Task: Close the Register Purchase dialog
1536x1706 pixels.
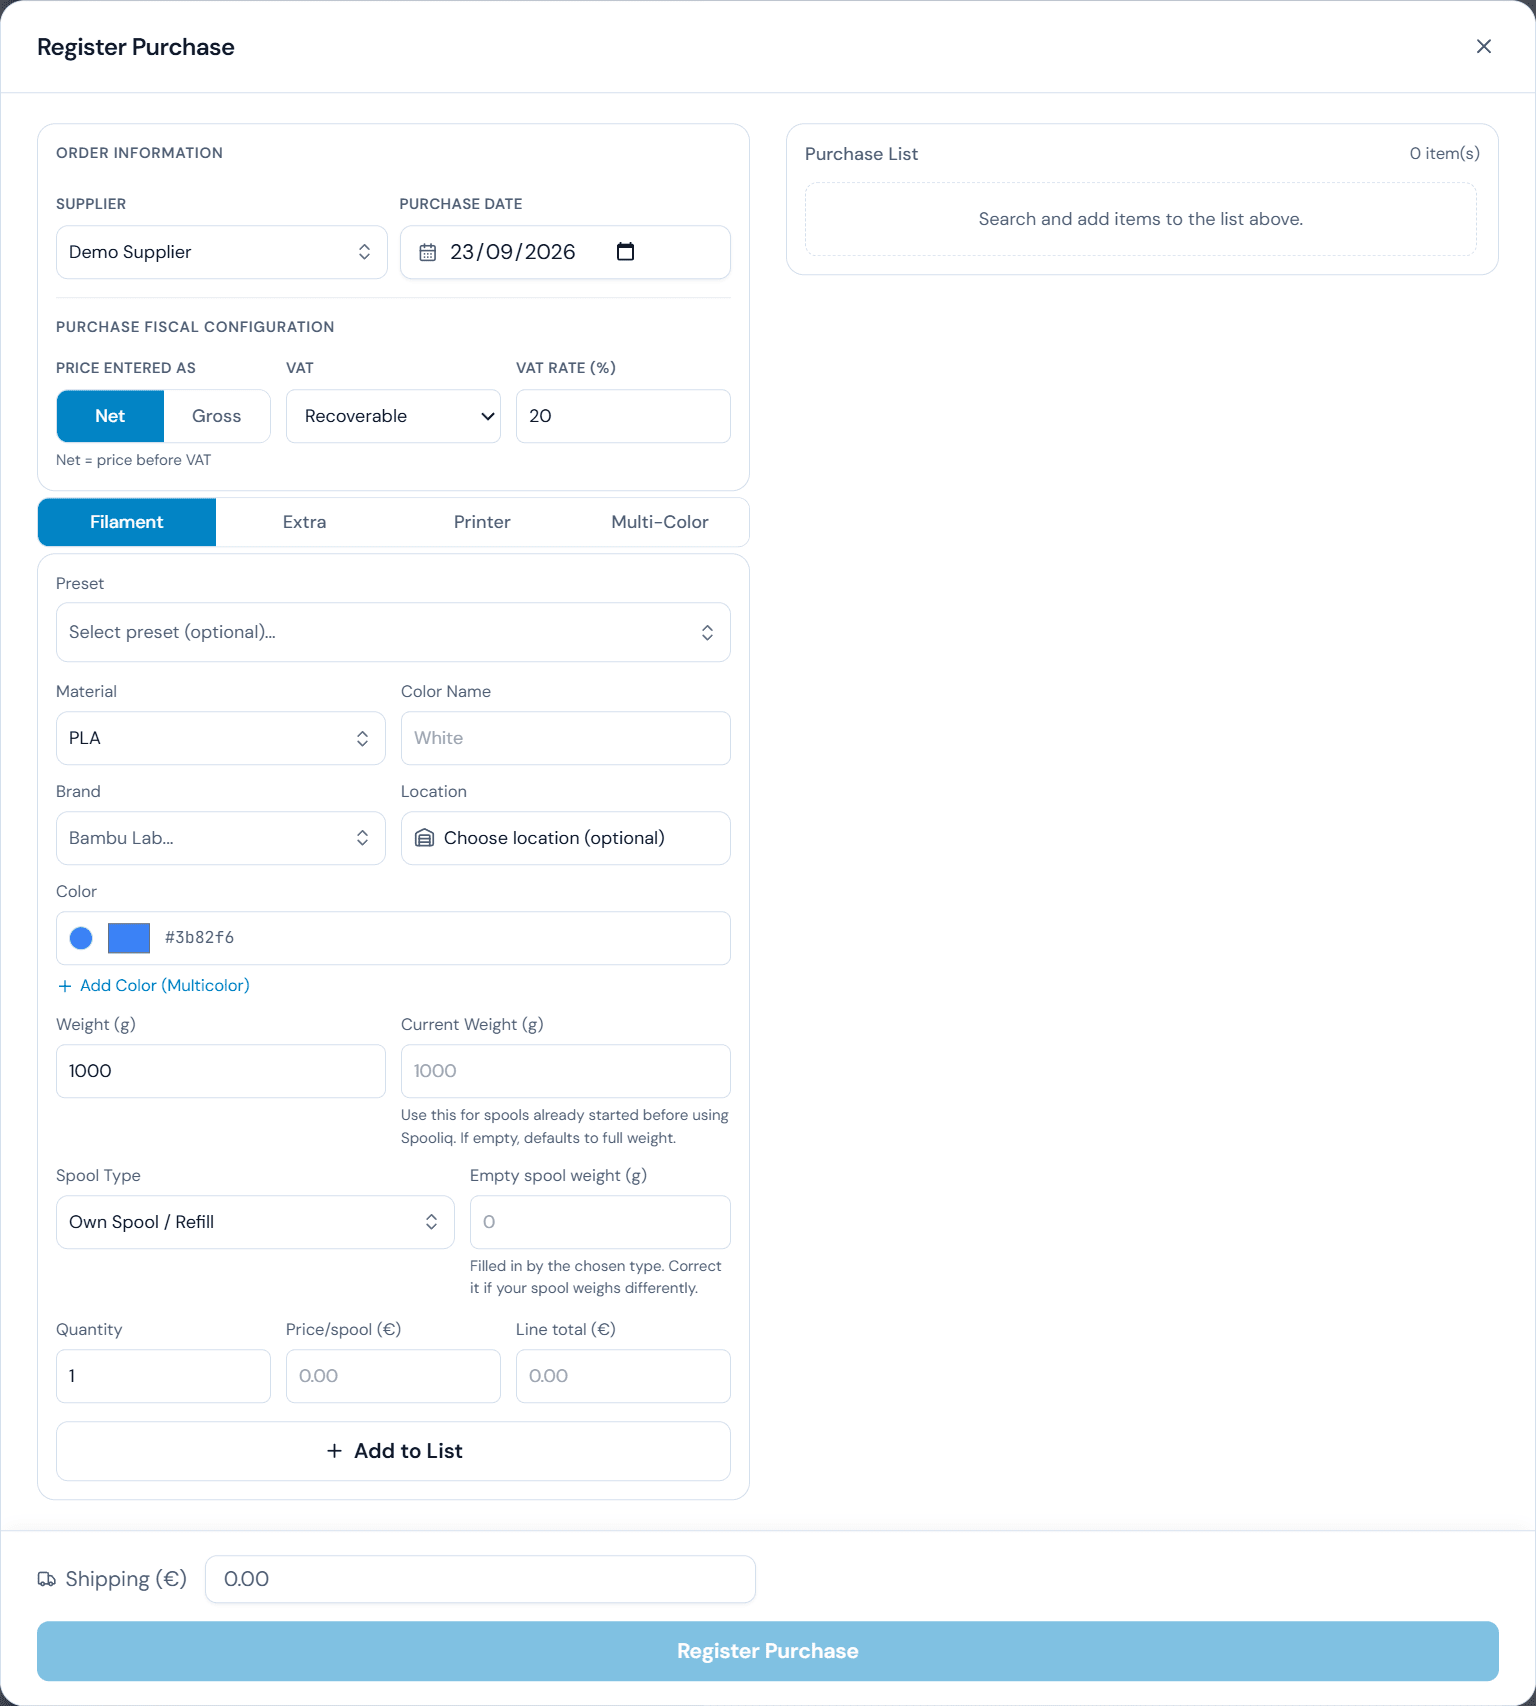Action: pos(1484,47)
